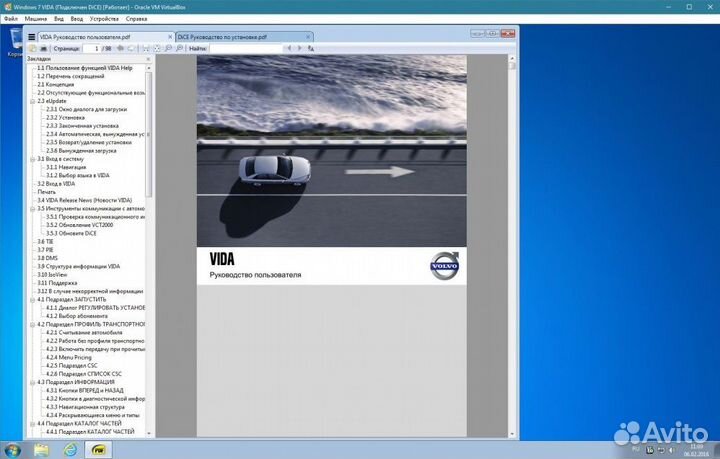This screenshot has width=720, height=459.
Task: Open the Машина menu
Action: [35, 18]
